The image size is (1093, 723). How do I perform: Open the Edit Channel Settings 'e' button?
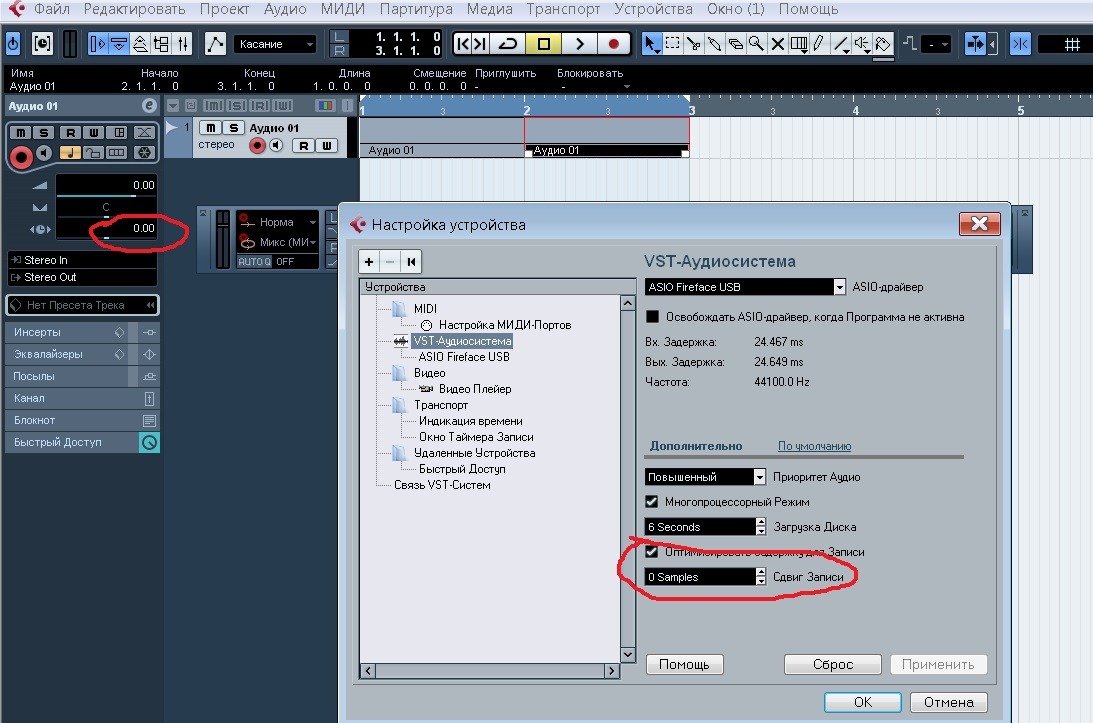point(148,106)
